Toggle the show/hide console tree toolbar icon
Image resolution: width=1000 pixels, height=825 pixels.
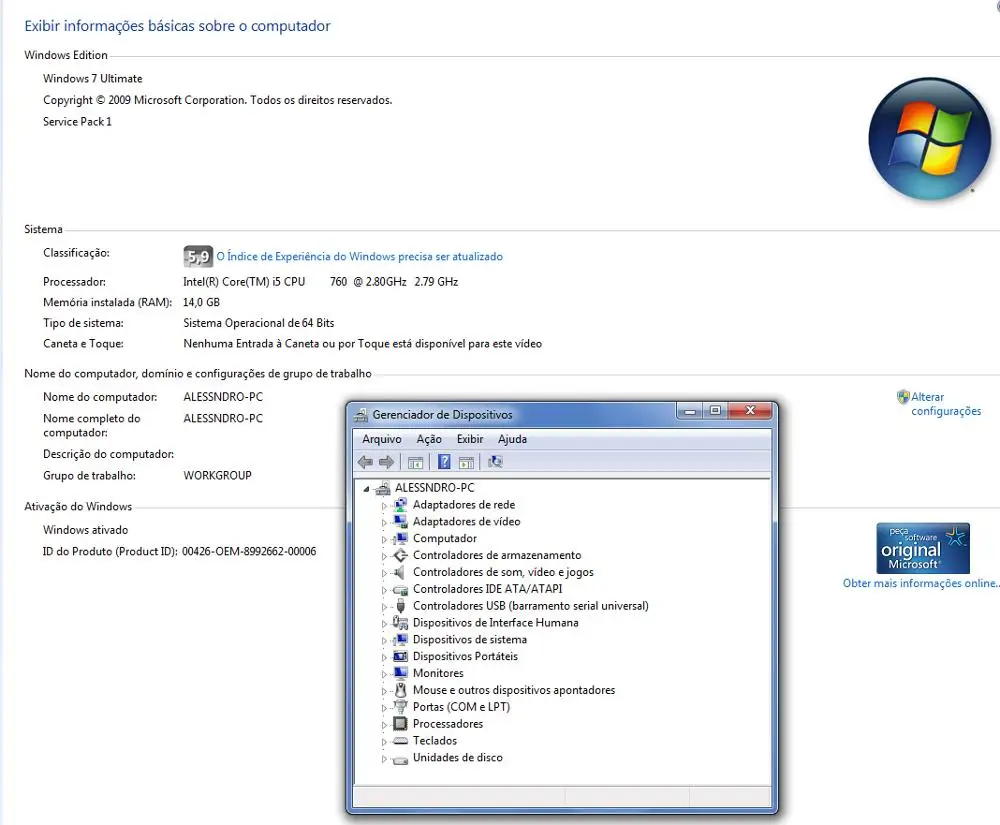coord(415,462)
